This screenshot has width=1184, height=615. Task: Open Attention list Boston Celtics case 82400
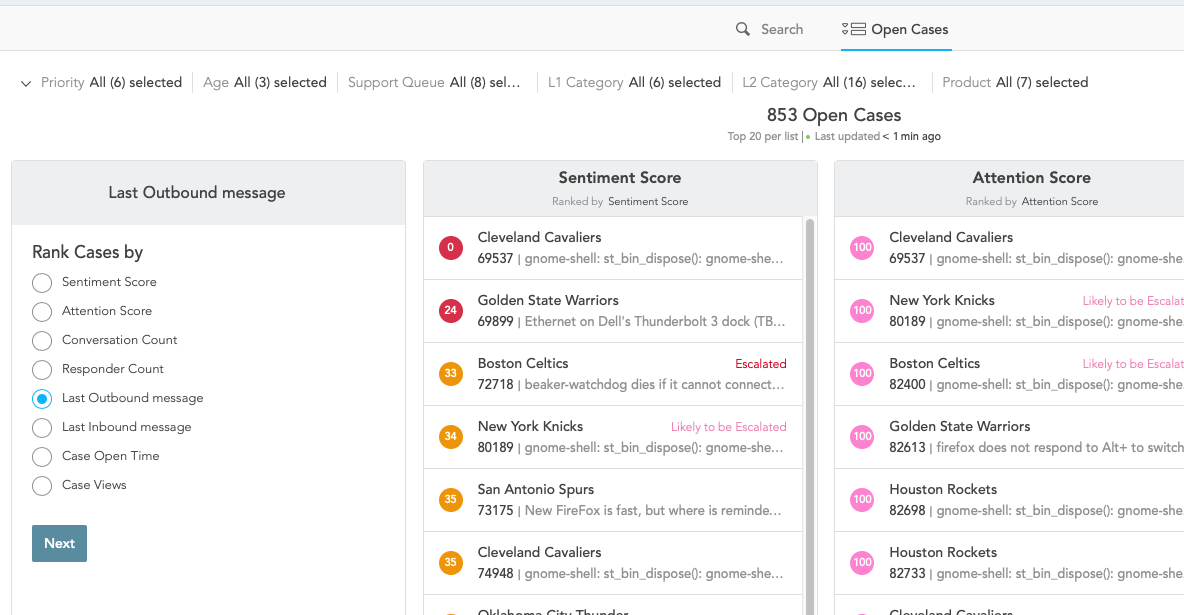(x=1010, y=374)
